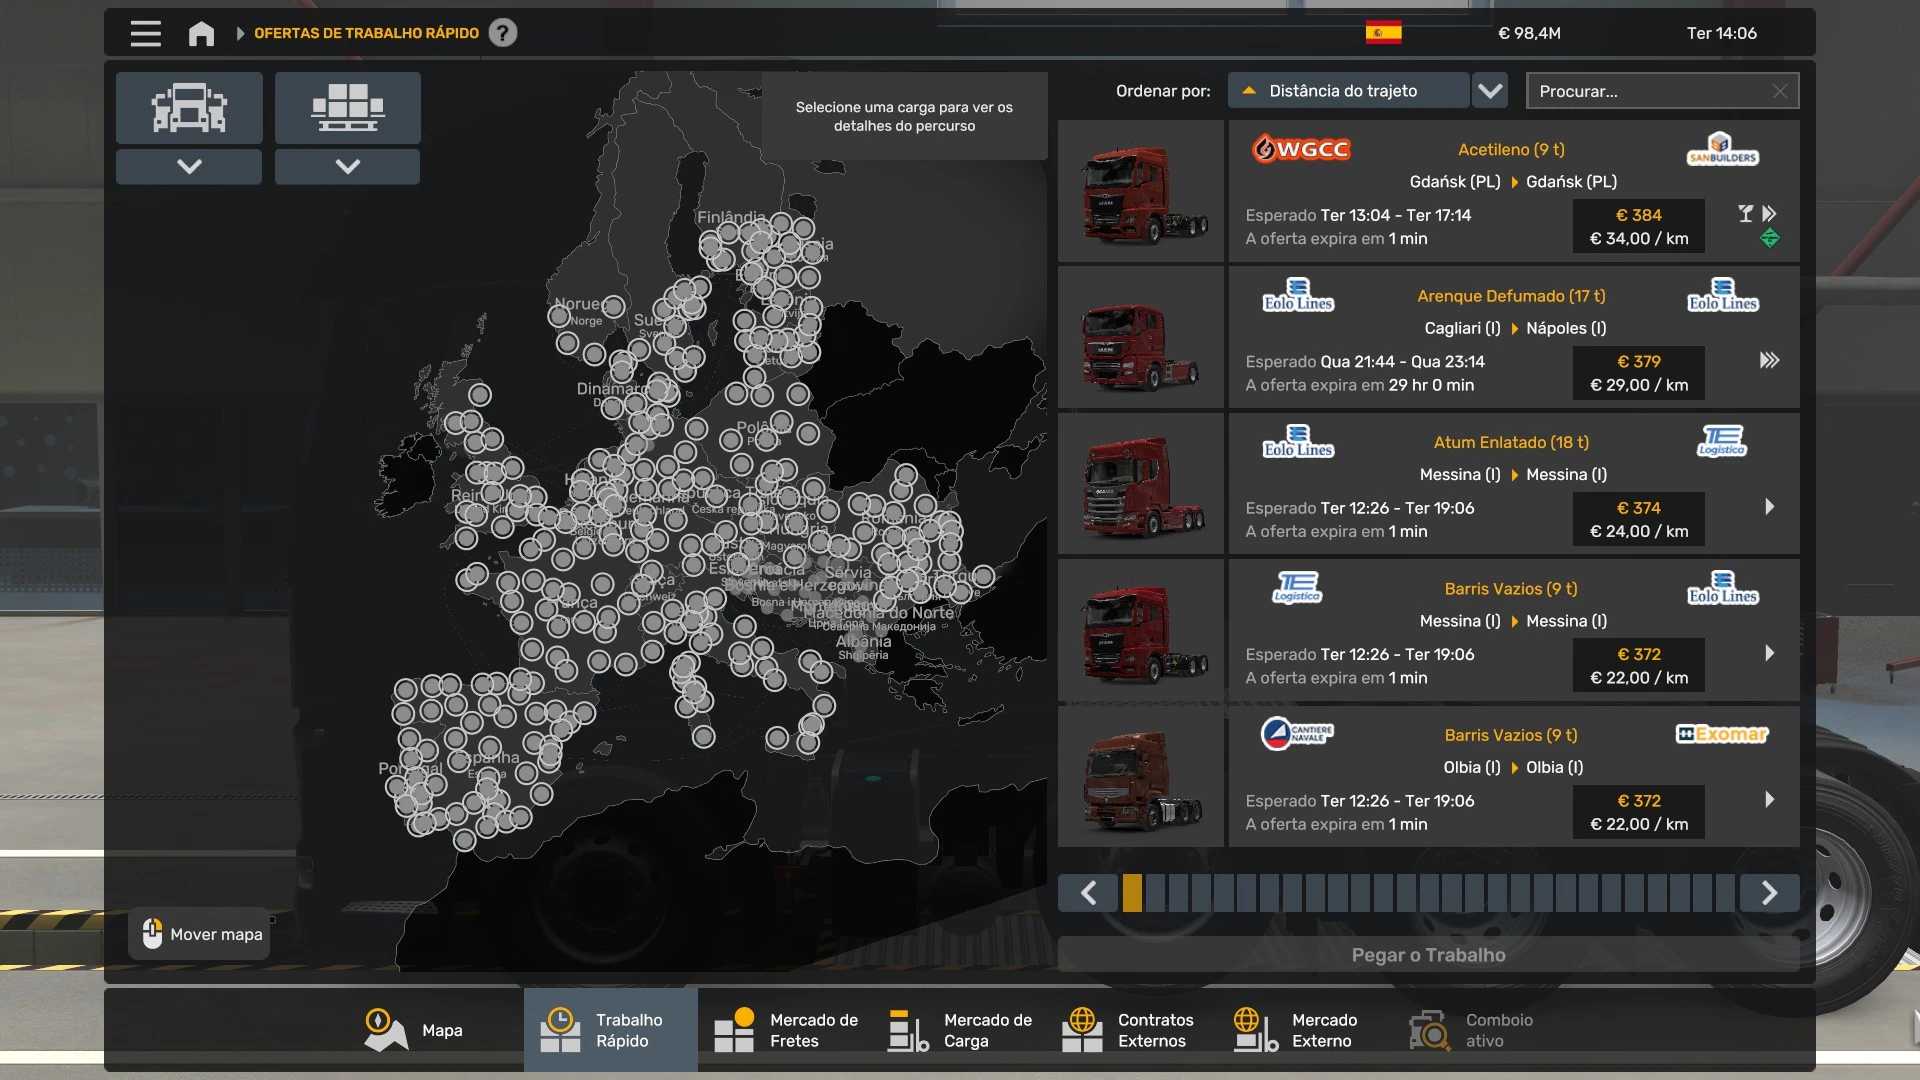Open the help question mark icon
This screenshot has height=1080, width=1920.
503,33
